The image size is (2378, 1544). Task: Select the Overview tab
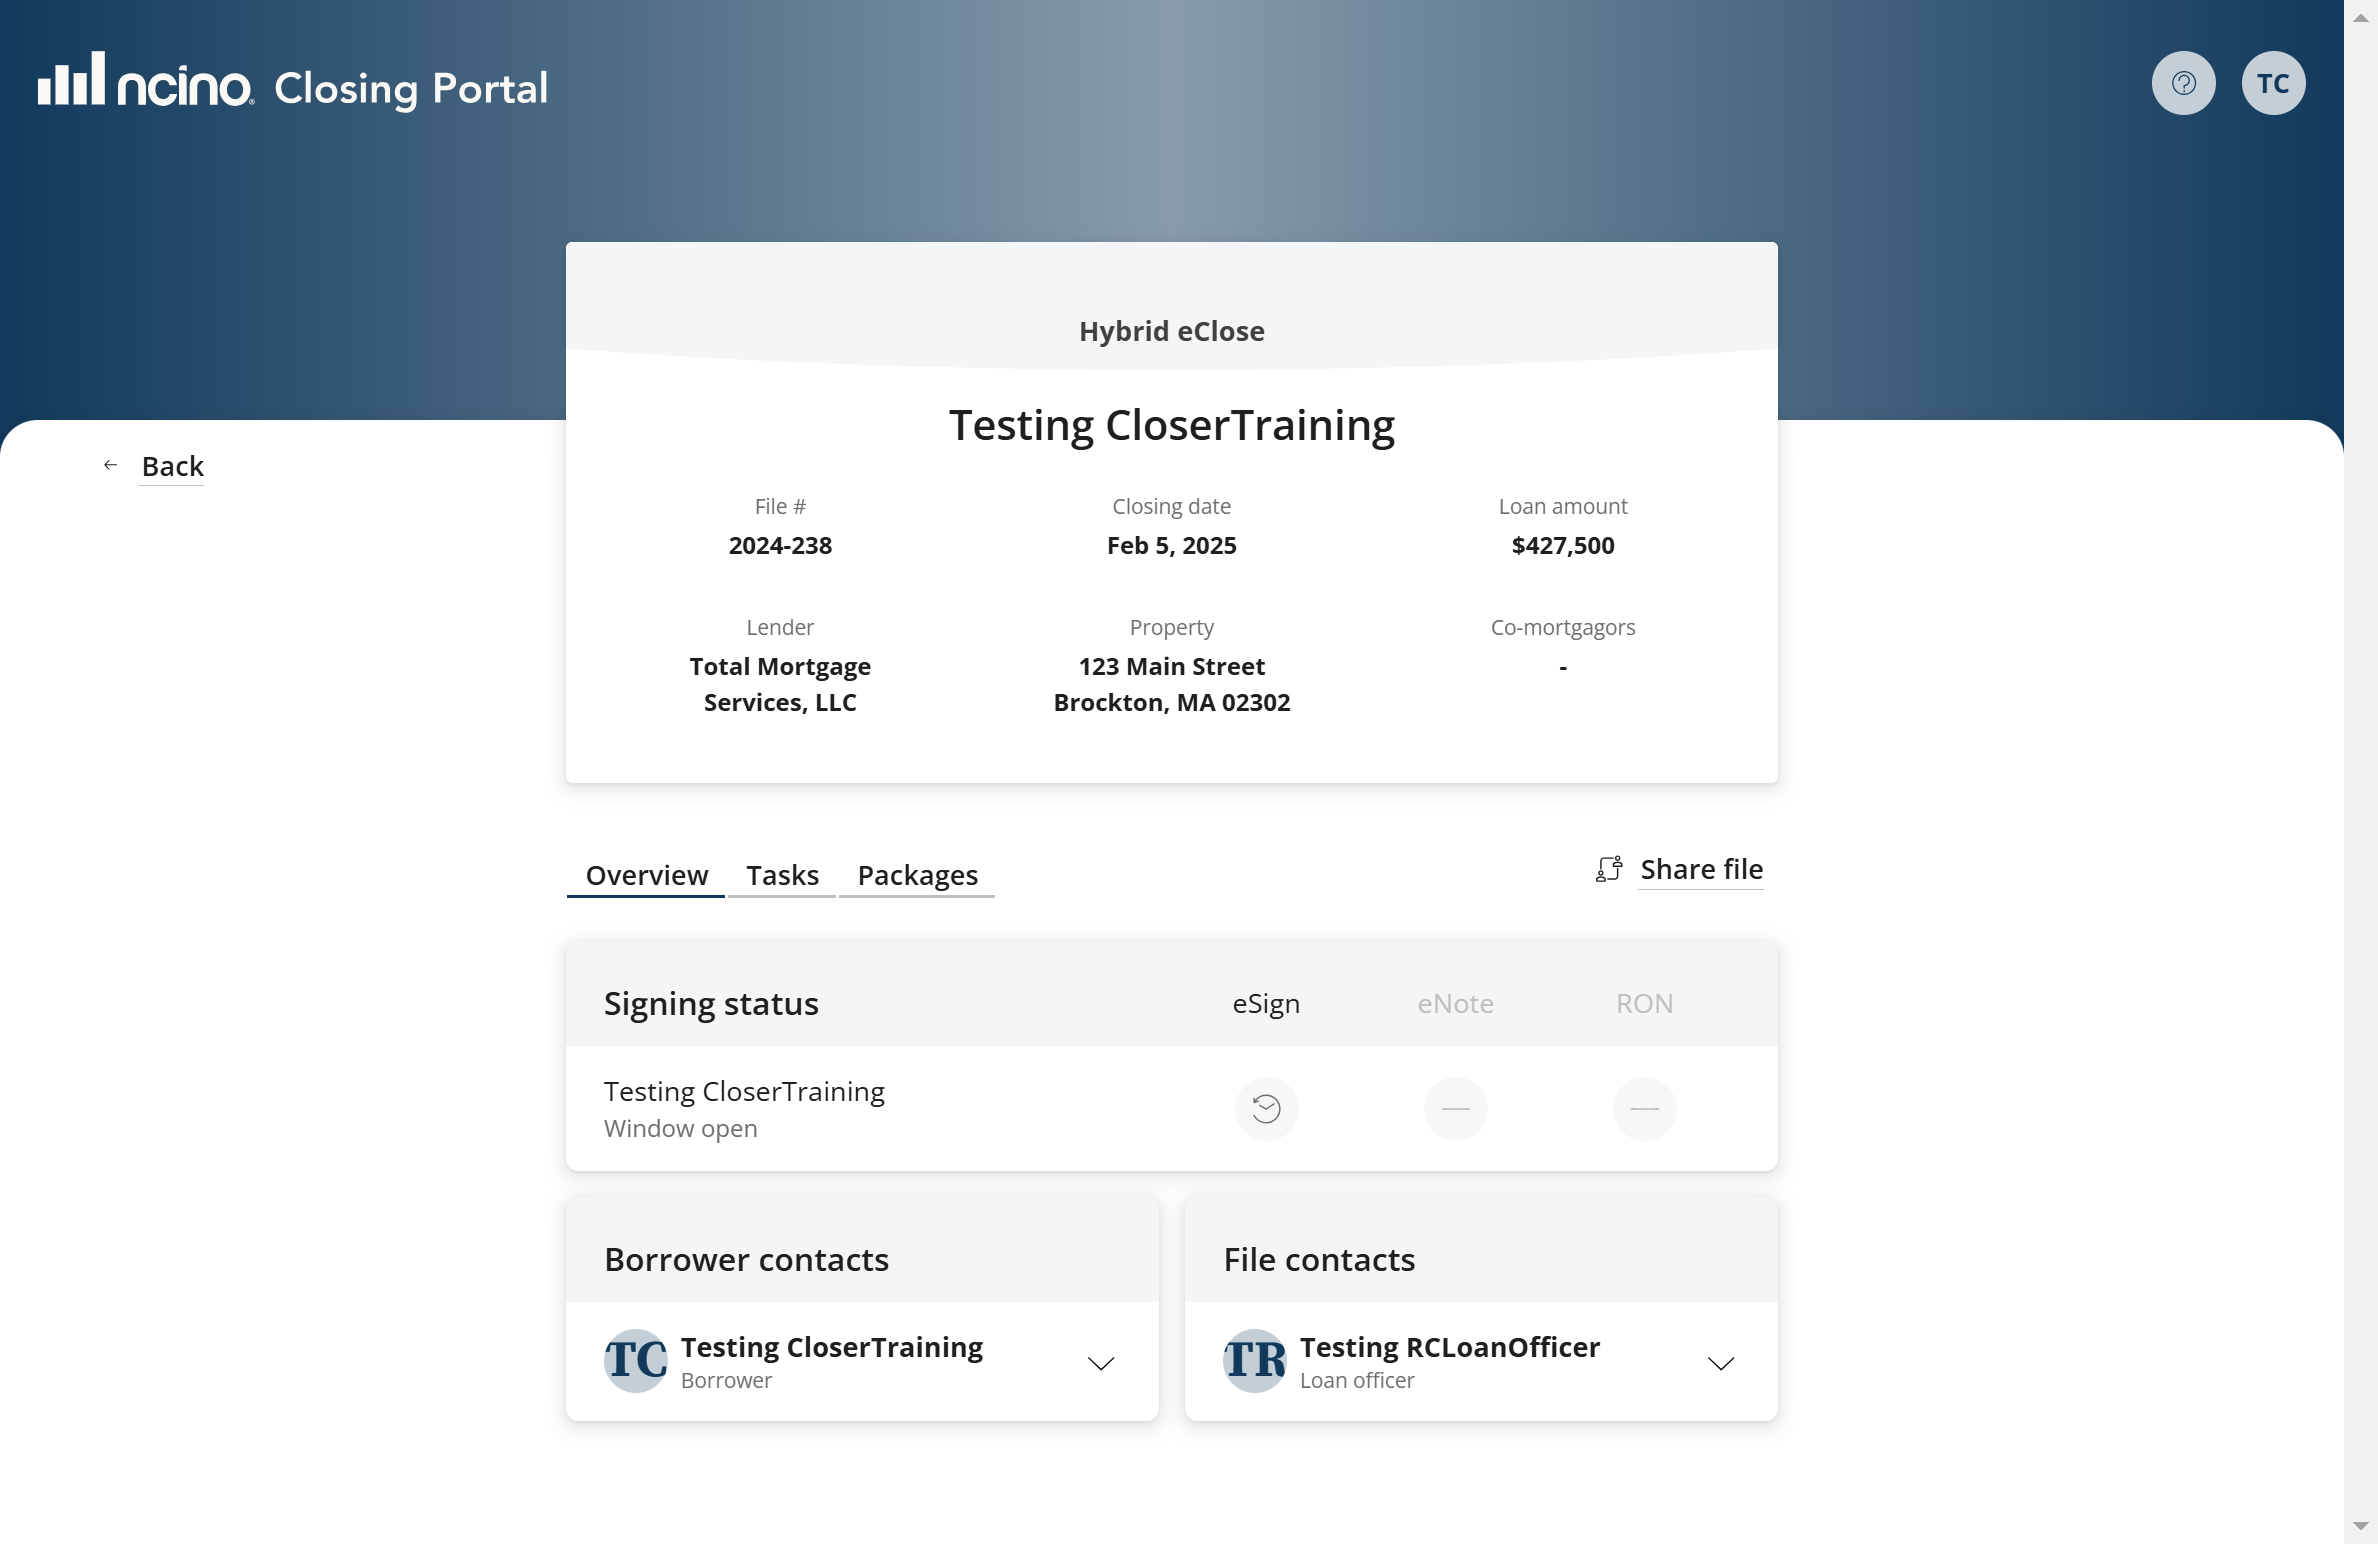click(x=646, y=875)
